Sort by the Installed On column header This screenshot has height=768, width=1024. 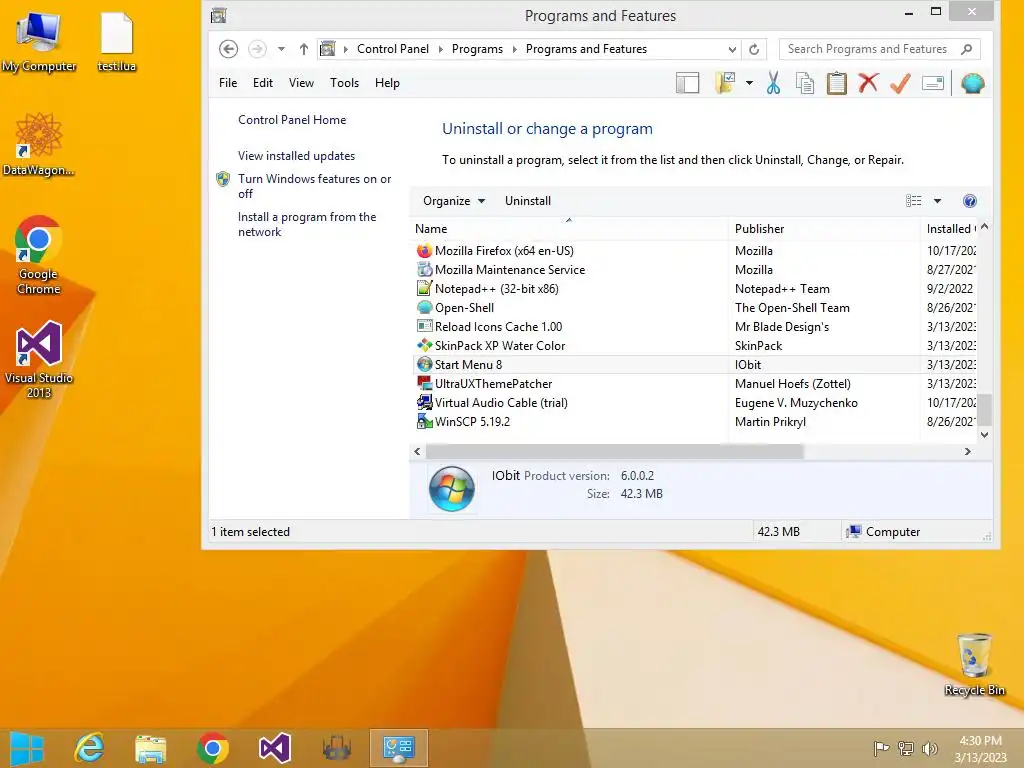tap(948, 229)
